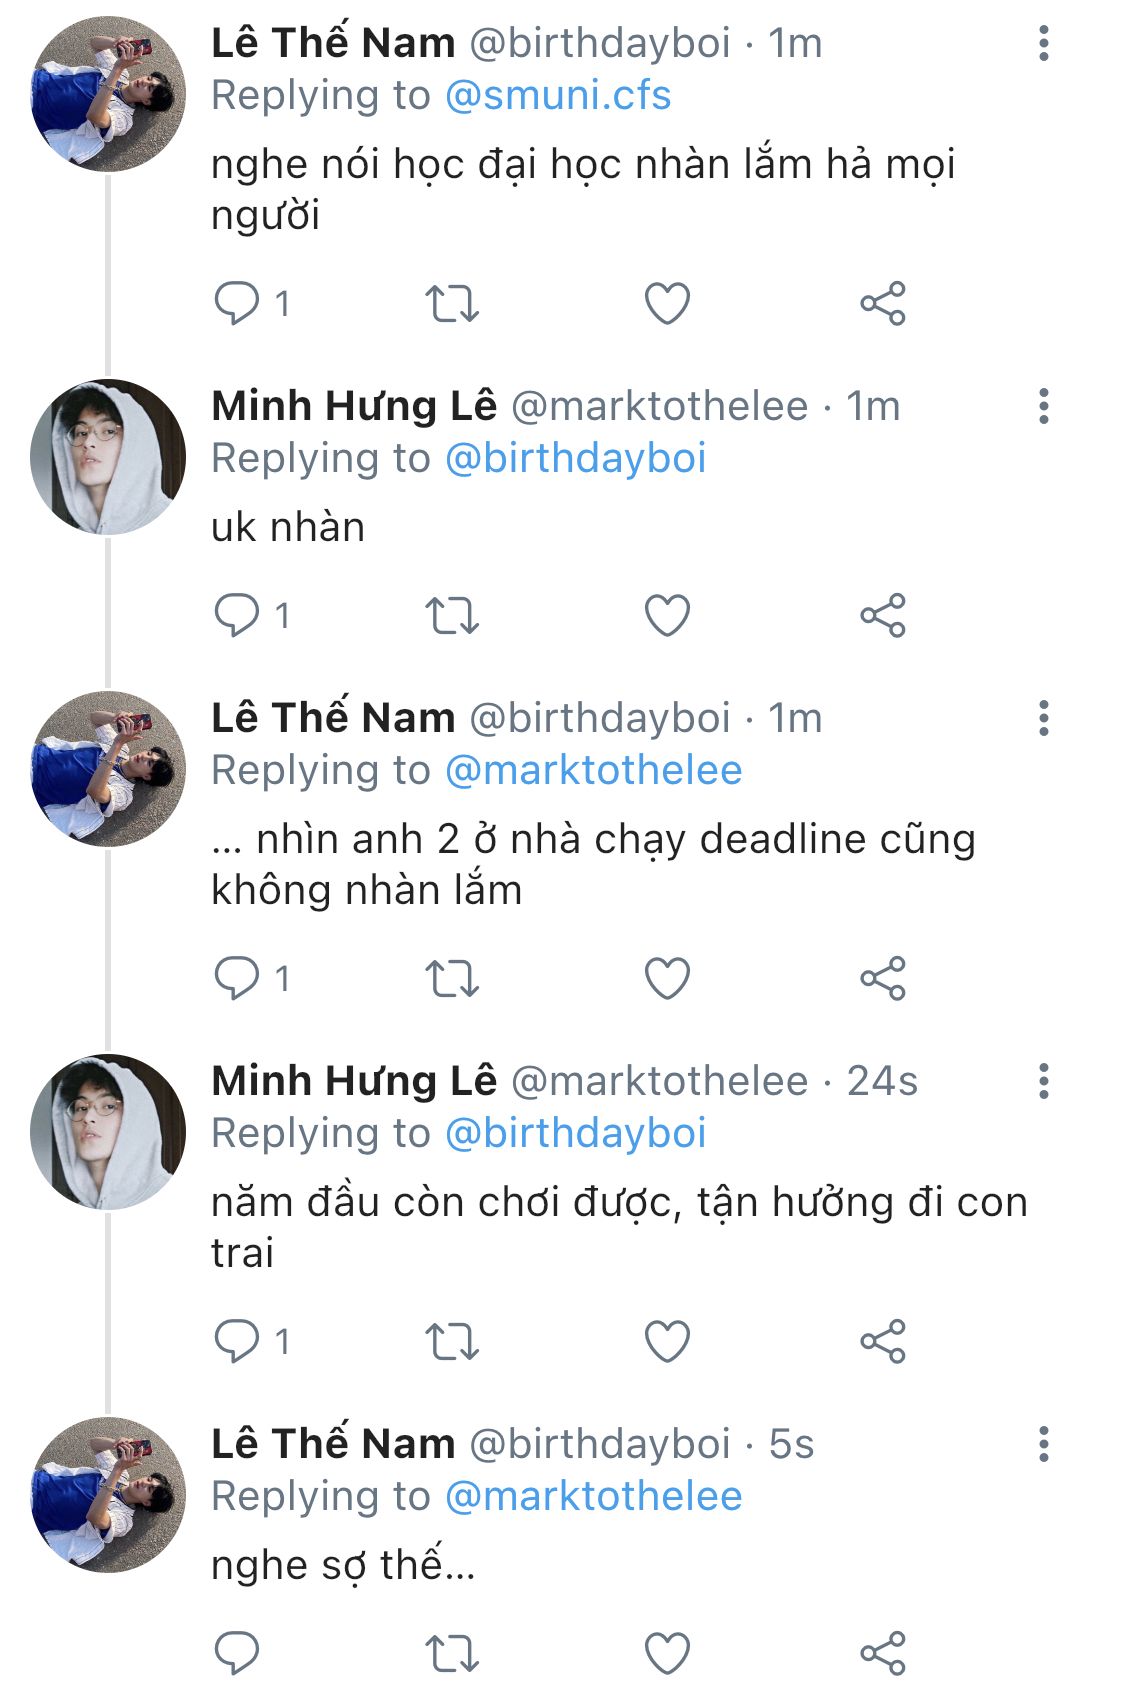Viewport: 1125px width, 1698px height.
Task: Reply to the "năm đầu còn chơi được" tweet
Action: coord(237,1341)
